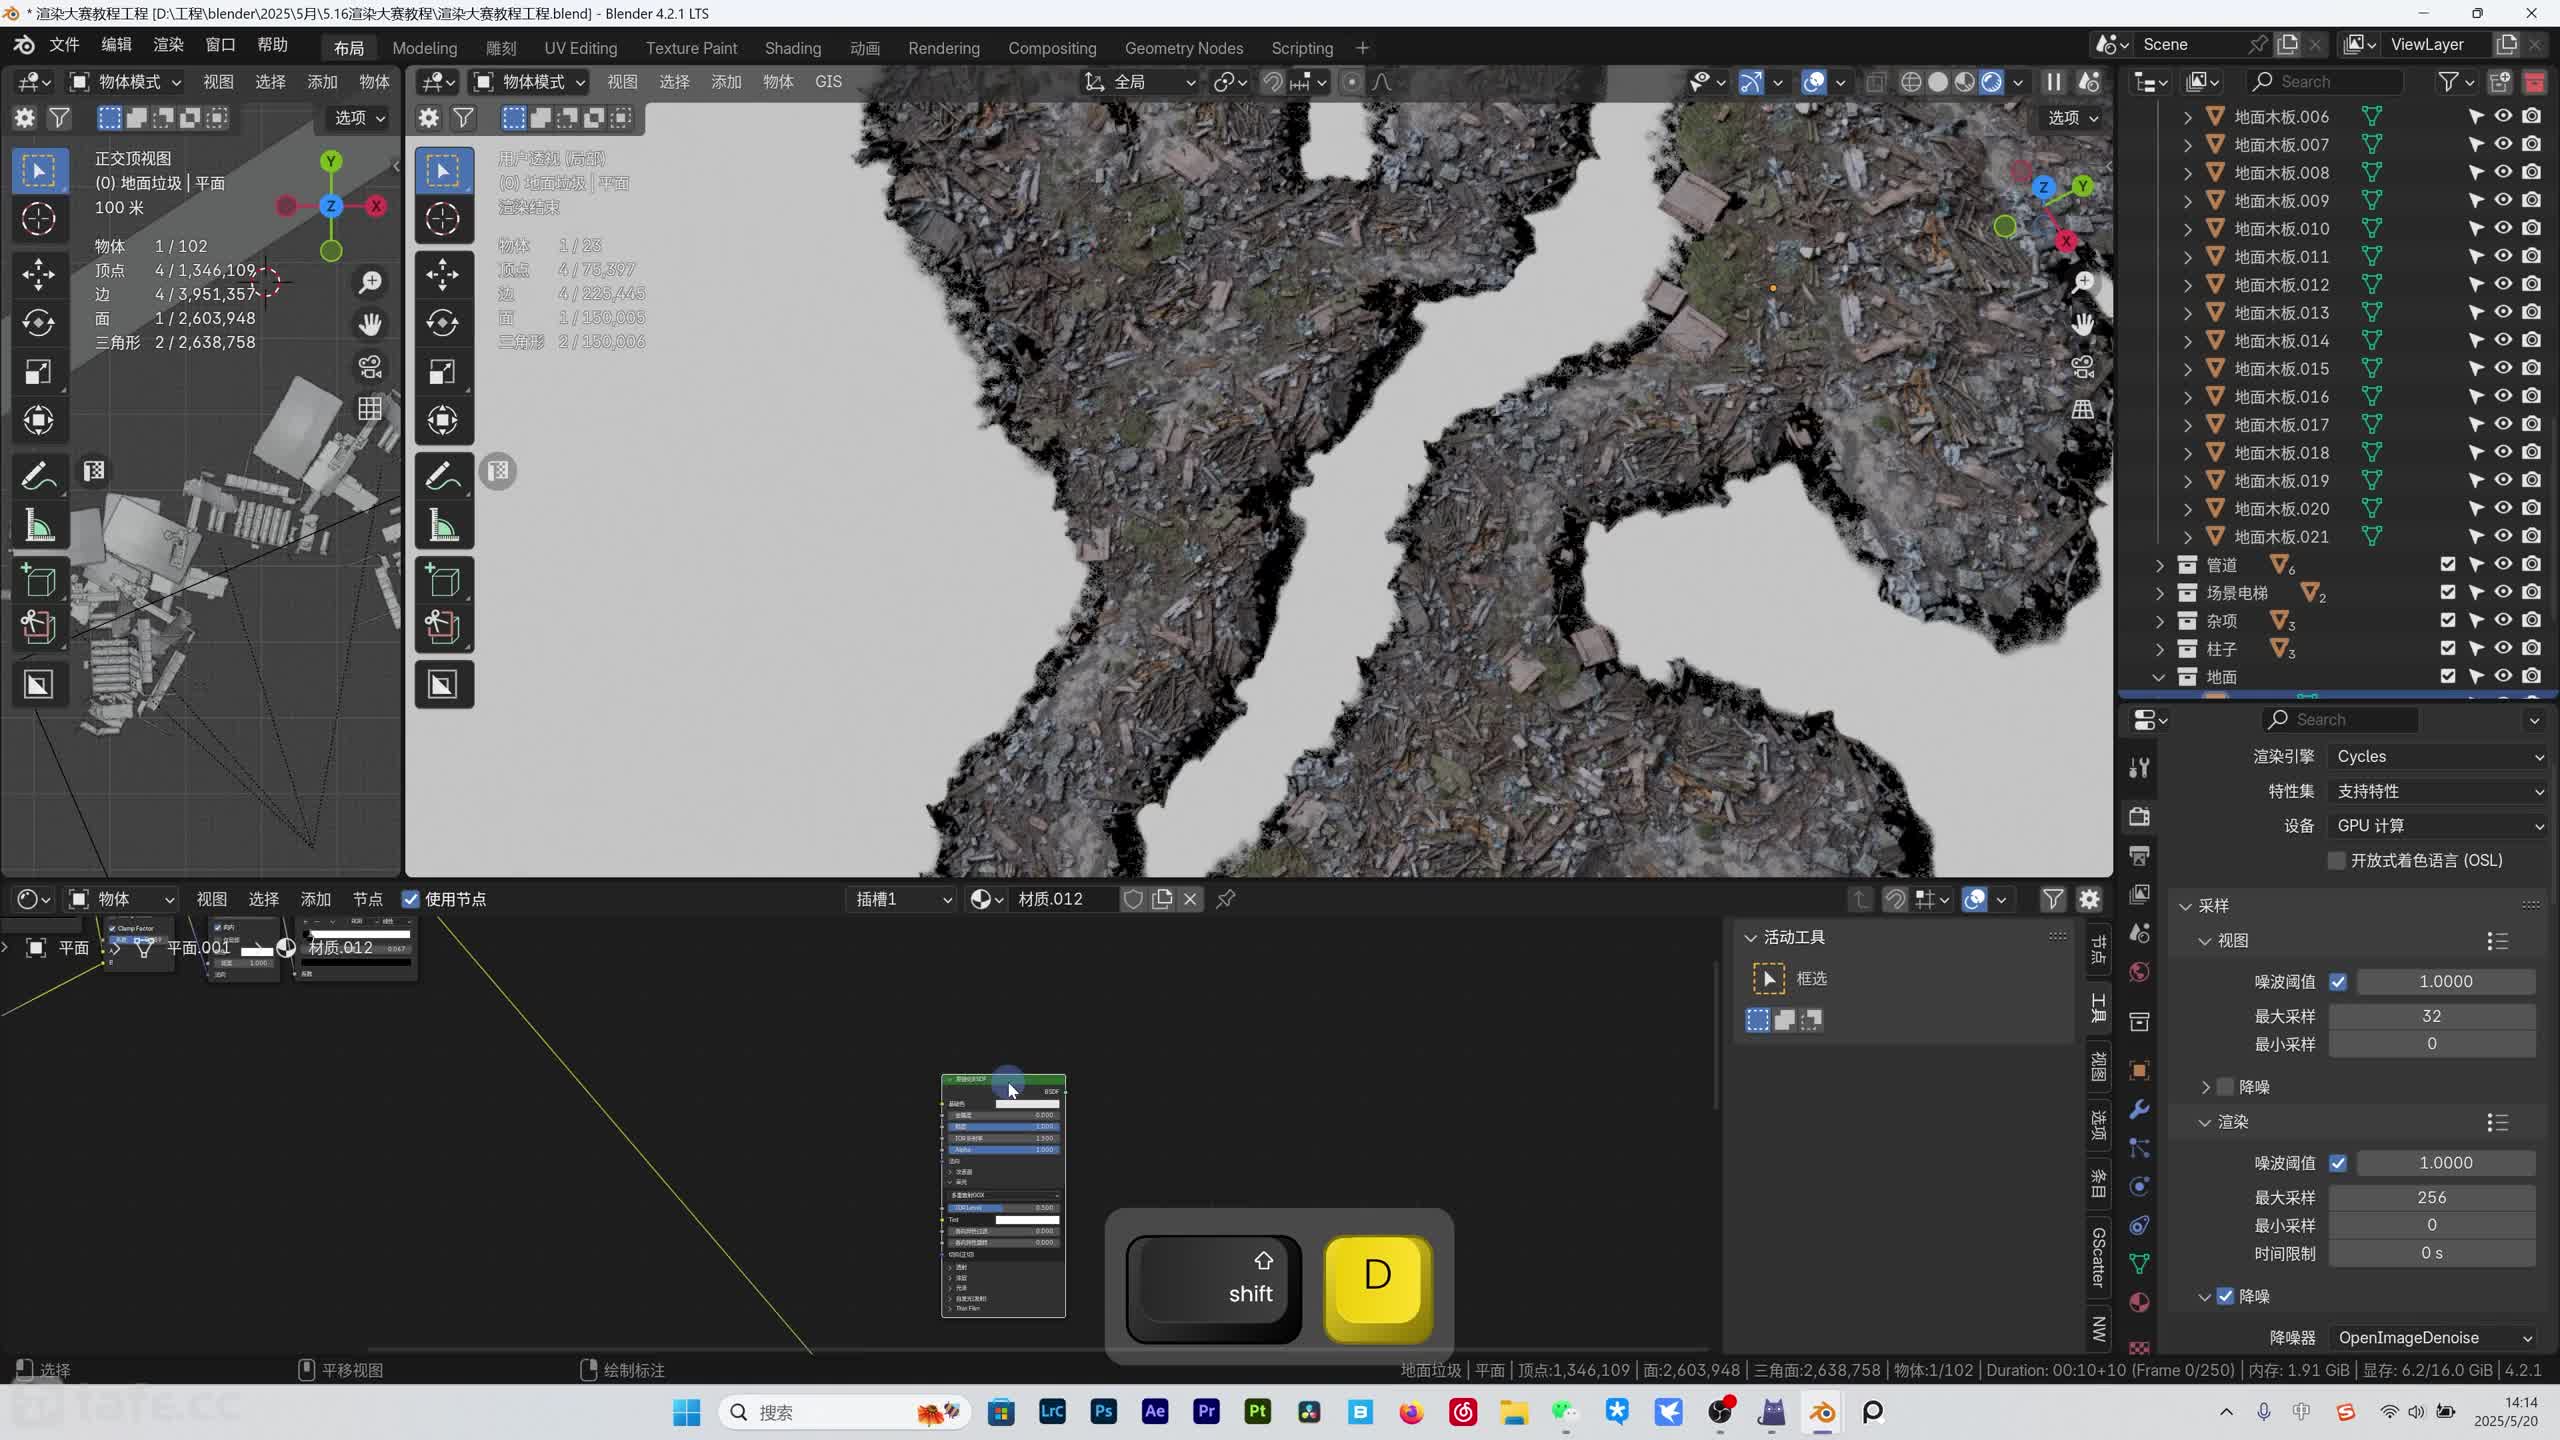Enable 开放式着色语言 (OSL) checkbox
The image size is (2560, 1440).
click(2336, 860)
